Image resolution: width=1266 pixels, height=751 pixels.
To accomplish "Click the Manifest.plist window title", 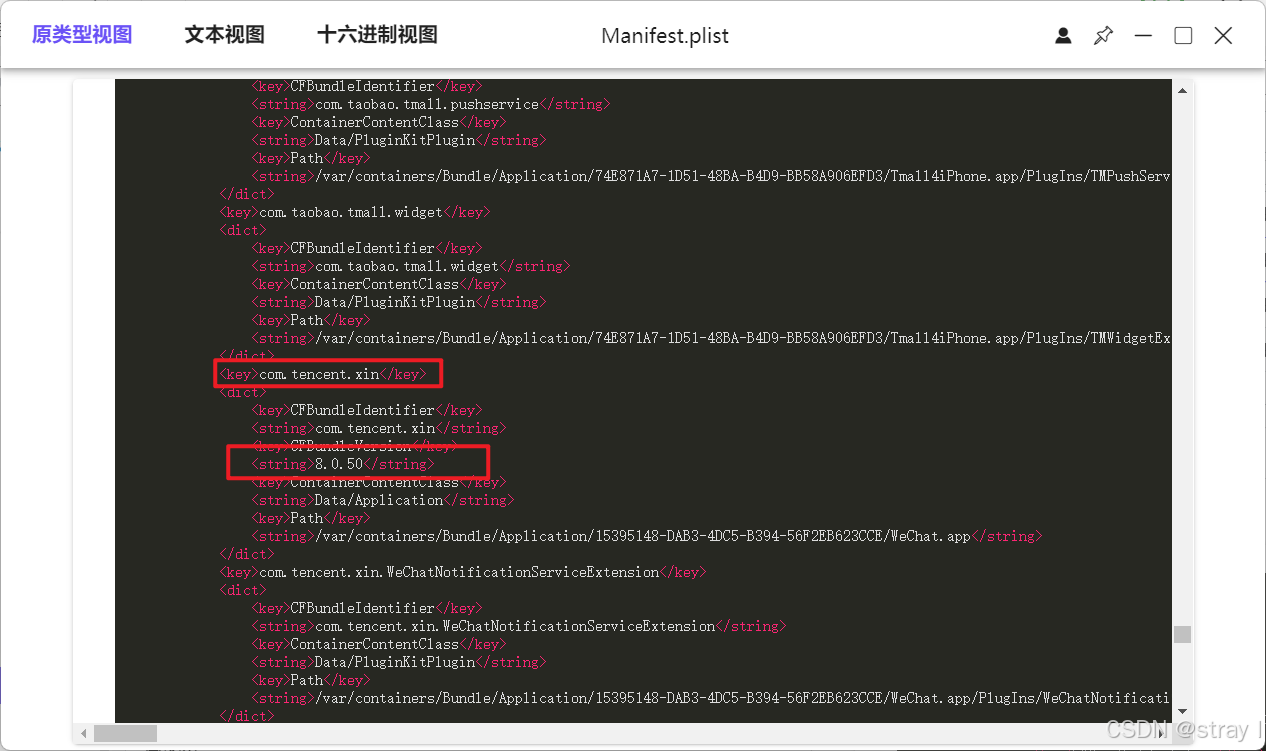I will [665, 36].
